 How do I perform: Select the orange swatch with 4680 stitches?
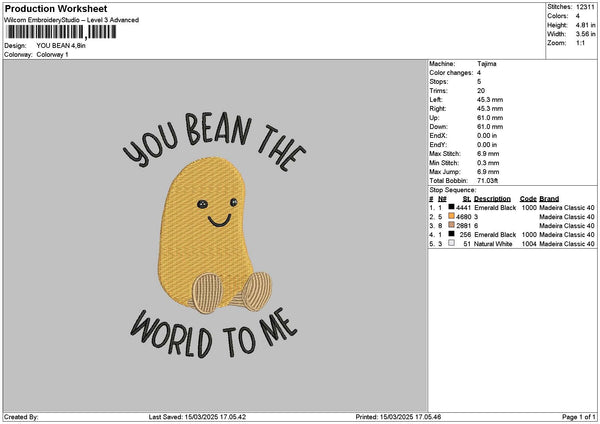tap(452, 216)
